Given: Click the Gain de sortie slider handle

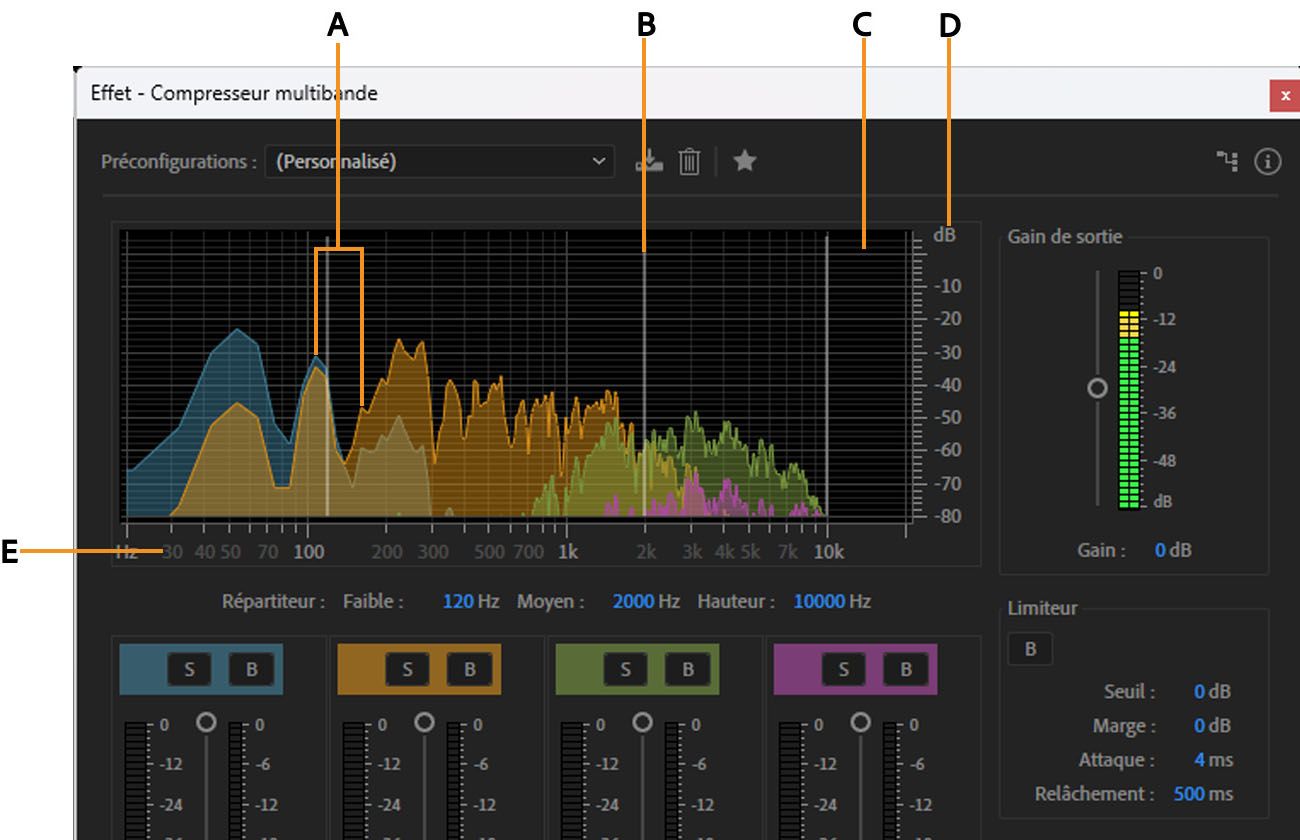Looking at the screenshot, I should pos(1098,387).
